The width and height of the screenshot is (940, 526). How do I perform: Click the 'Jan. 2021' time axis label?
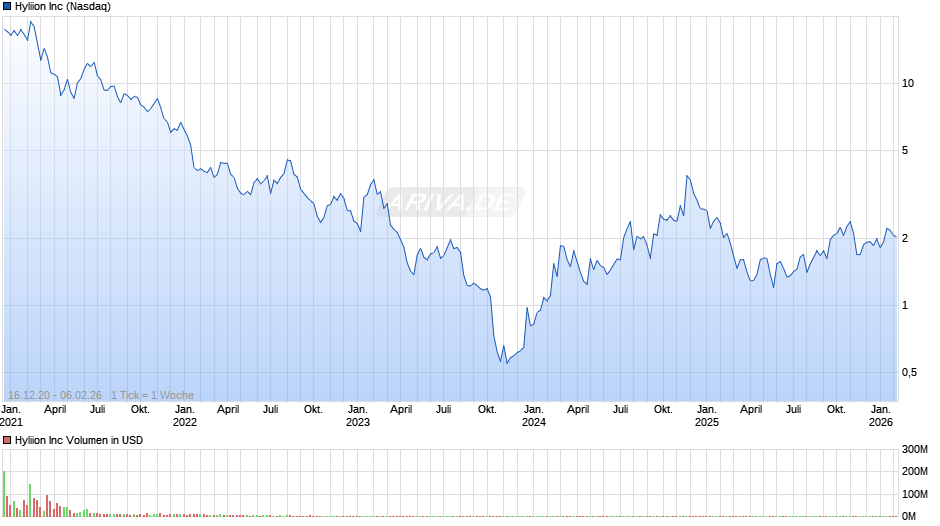click(x=11, y=416)
